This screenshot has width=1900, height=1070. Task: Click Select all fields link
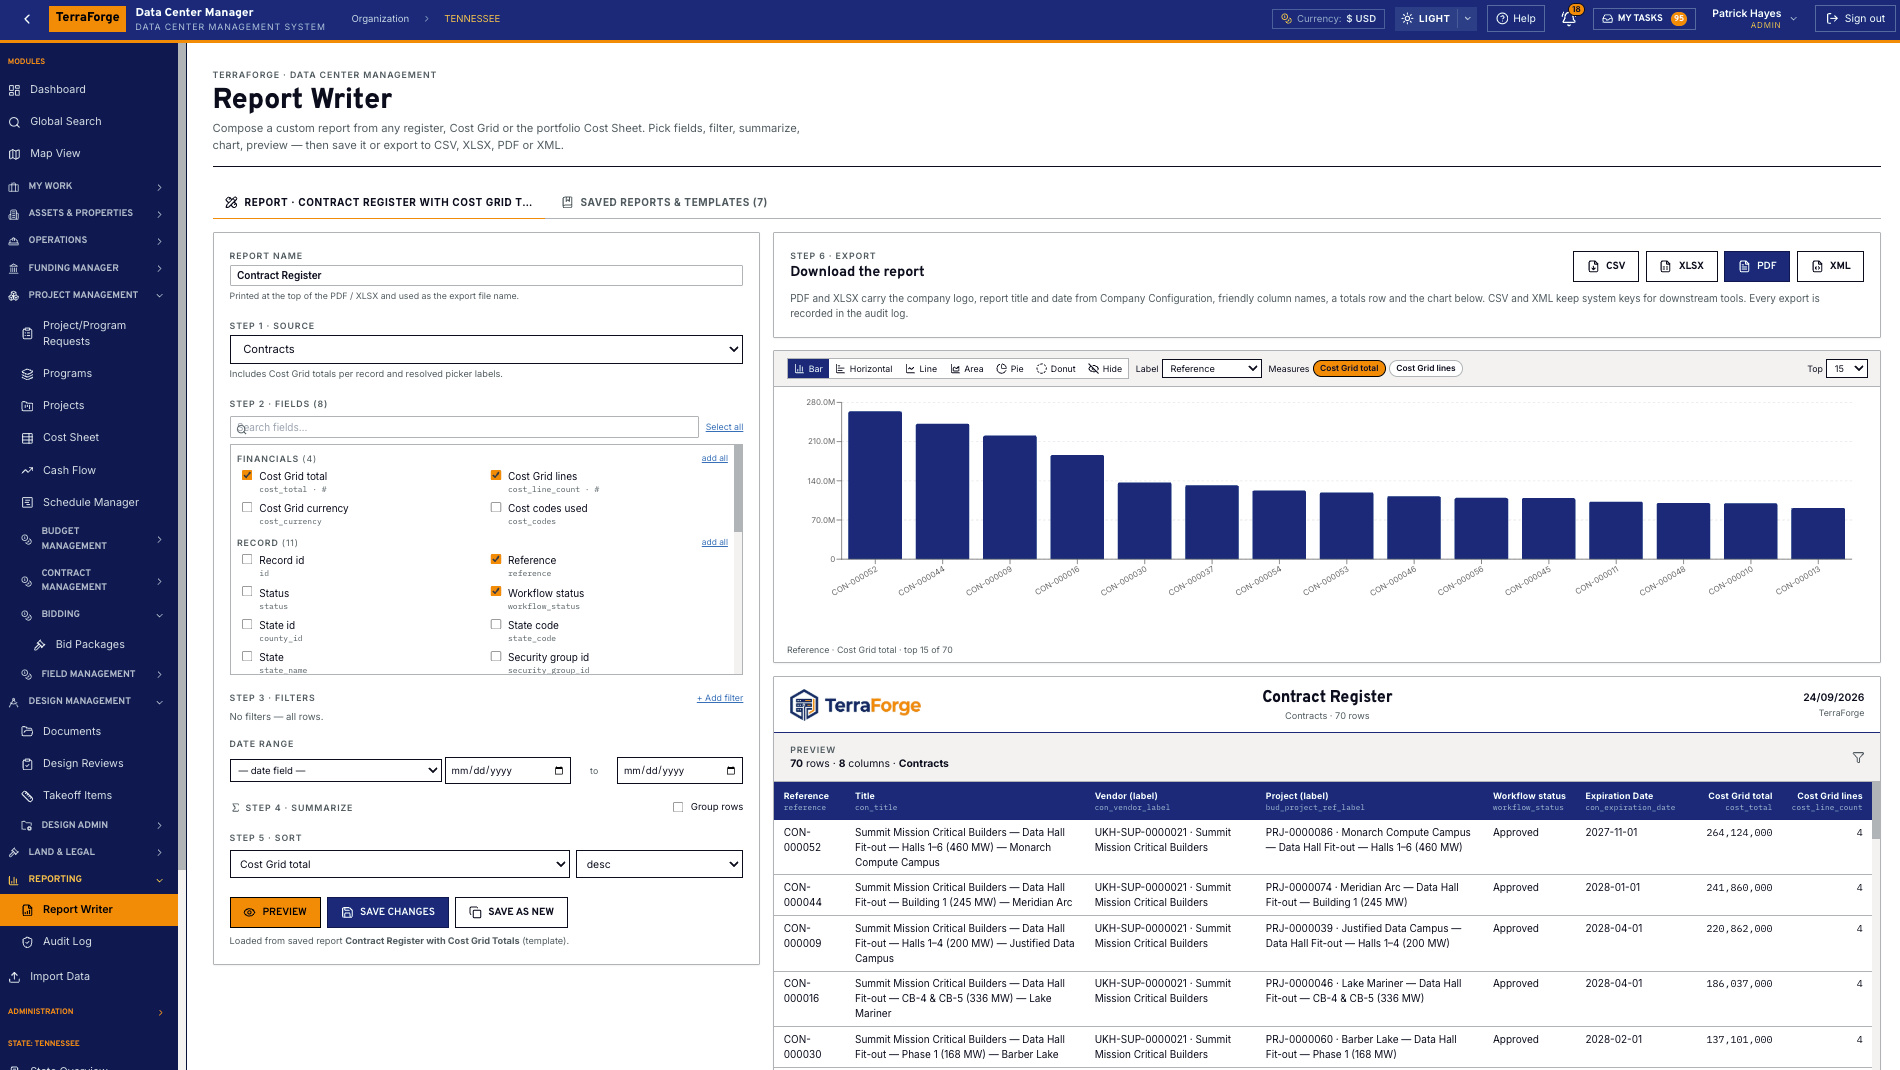point(724,427)
